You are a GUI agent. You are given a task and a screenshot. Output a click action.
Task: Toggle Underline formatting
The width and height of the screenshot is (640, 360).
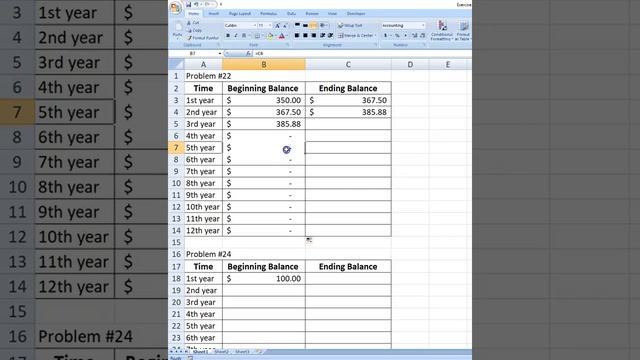coord(244,36)
